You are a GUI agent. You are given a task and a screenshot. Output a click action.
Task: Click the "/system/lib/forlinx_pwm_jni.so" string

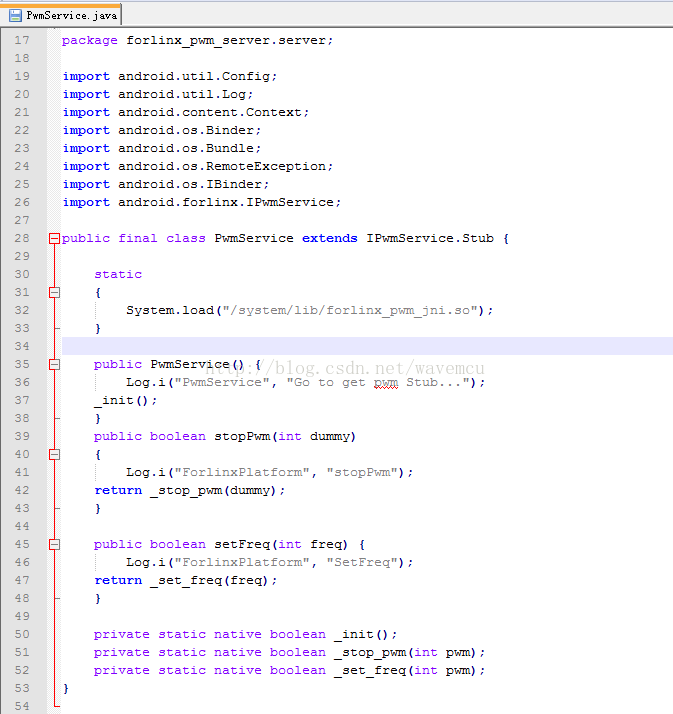350,311
